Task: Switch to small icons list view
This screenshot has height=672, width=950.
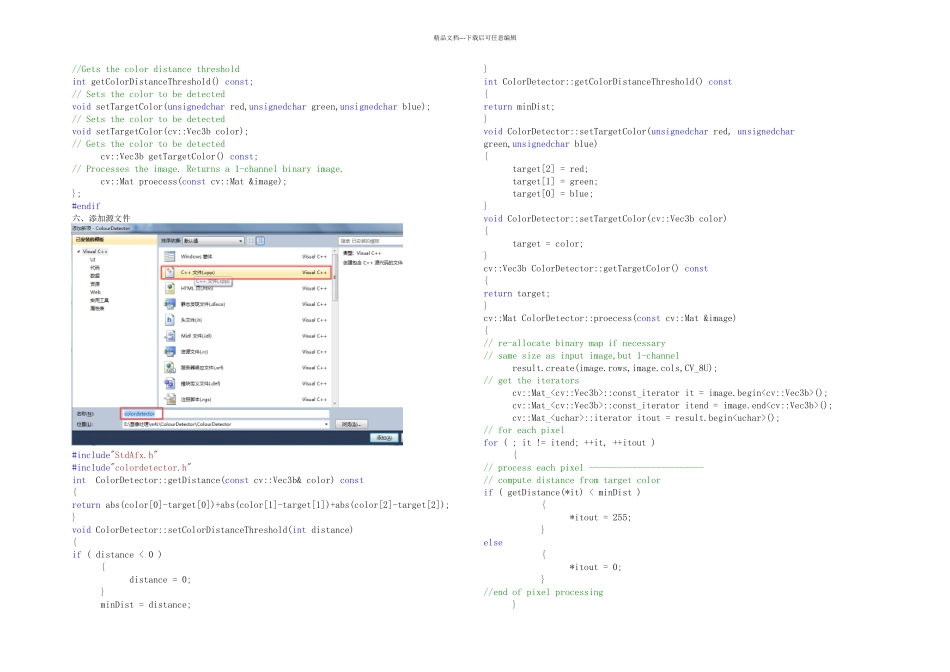Action: [x=250, y=241]
